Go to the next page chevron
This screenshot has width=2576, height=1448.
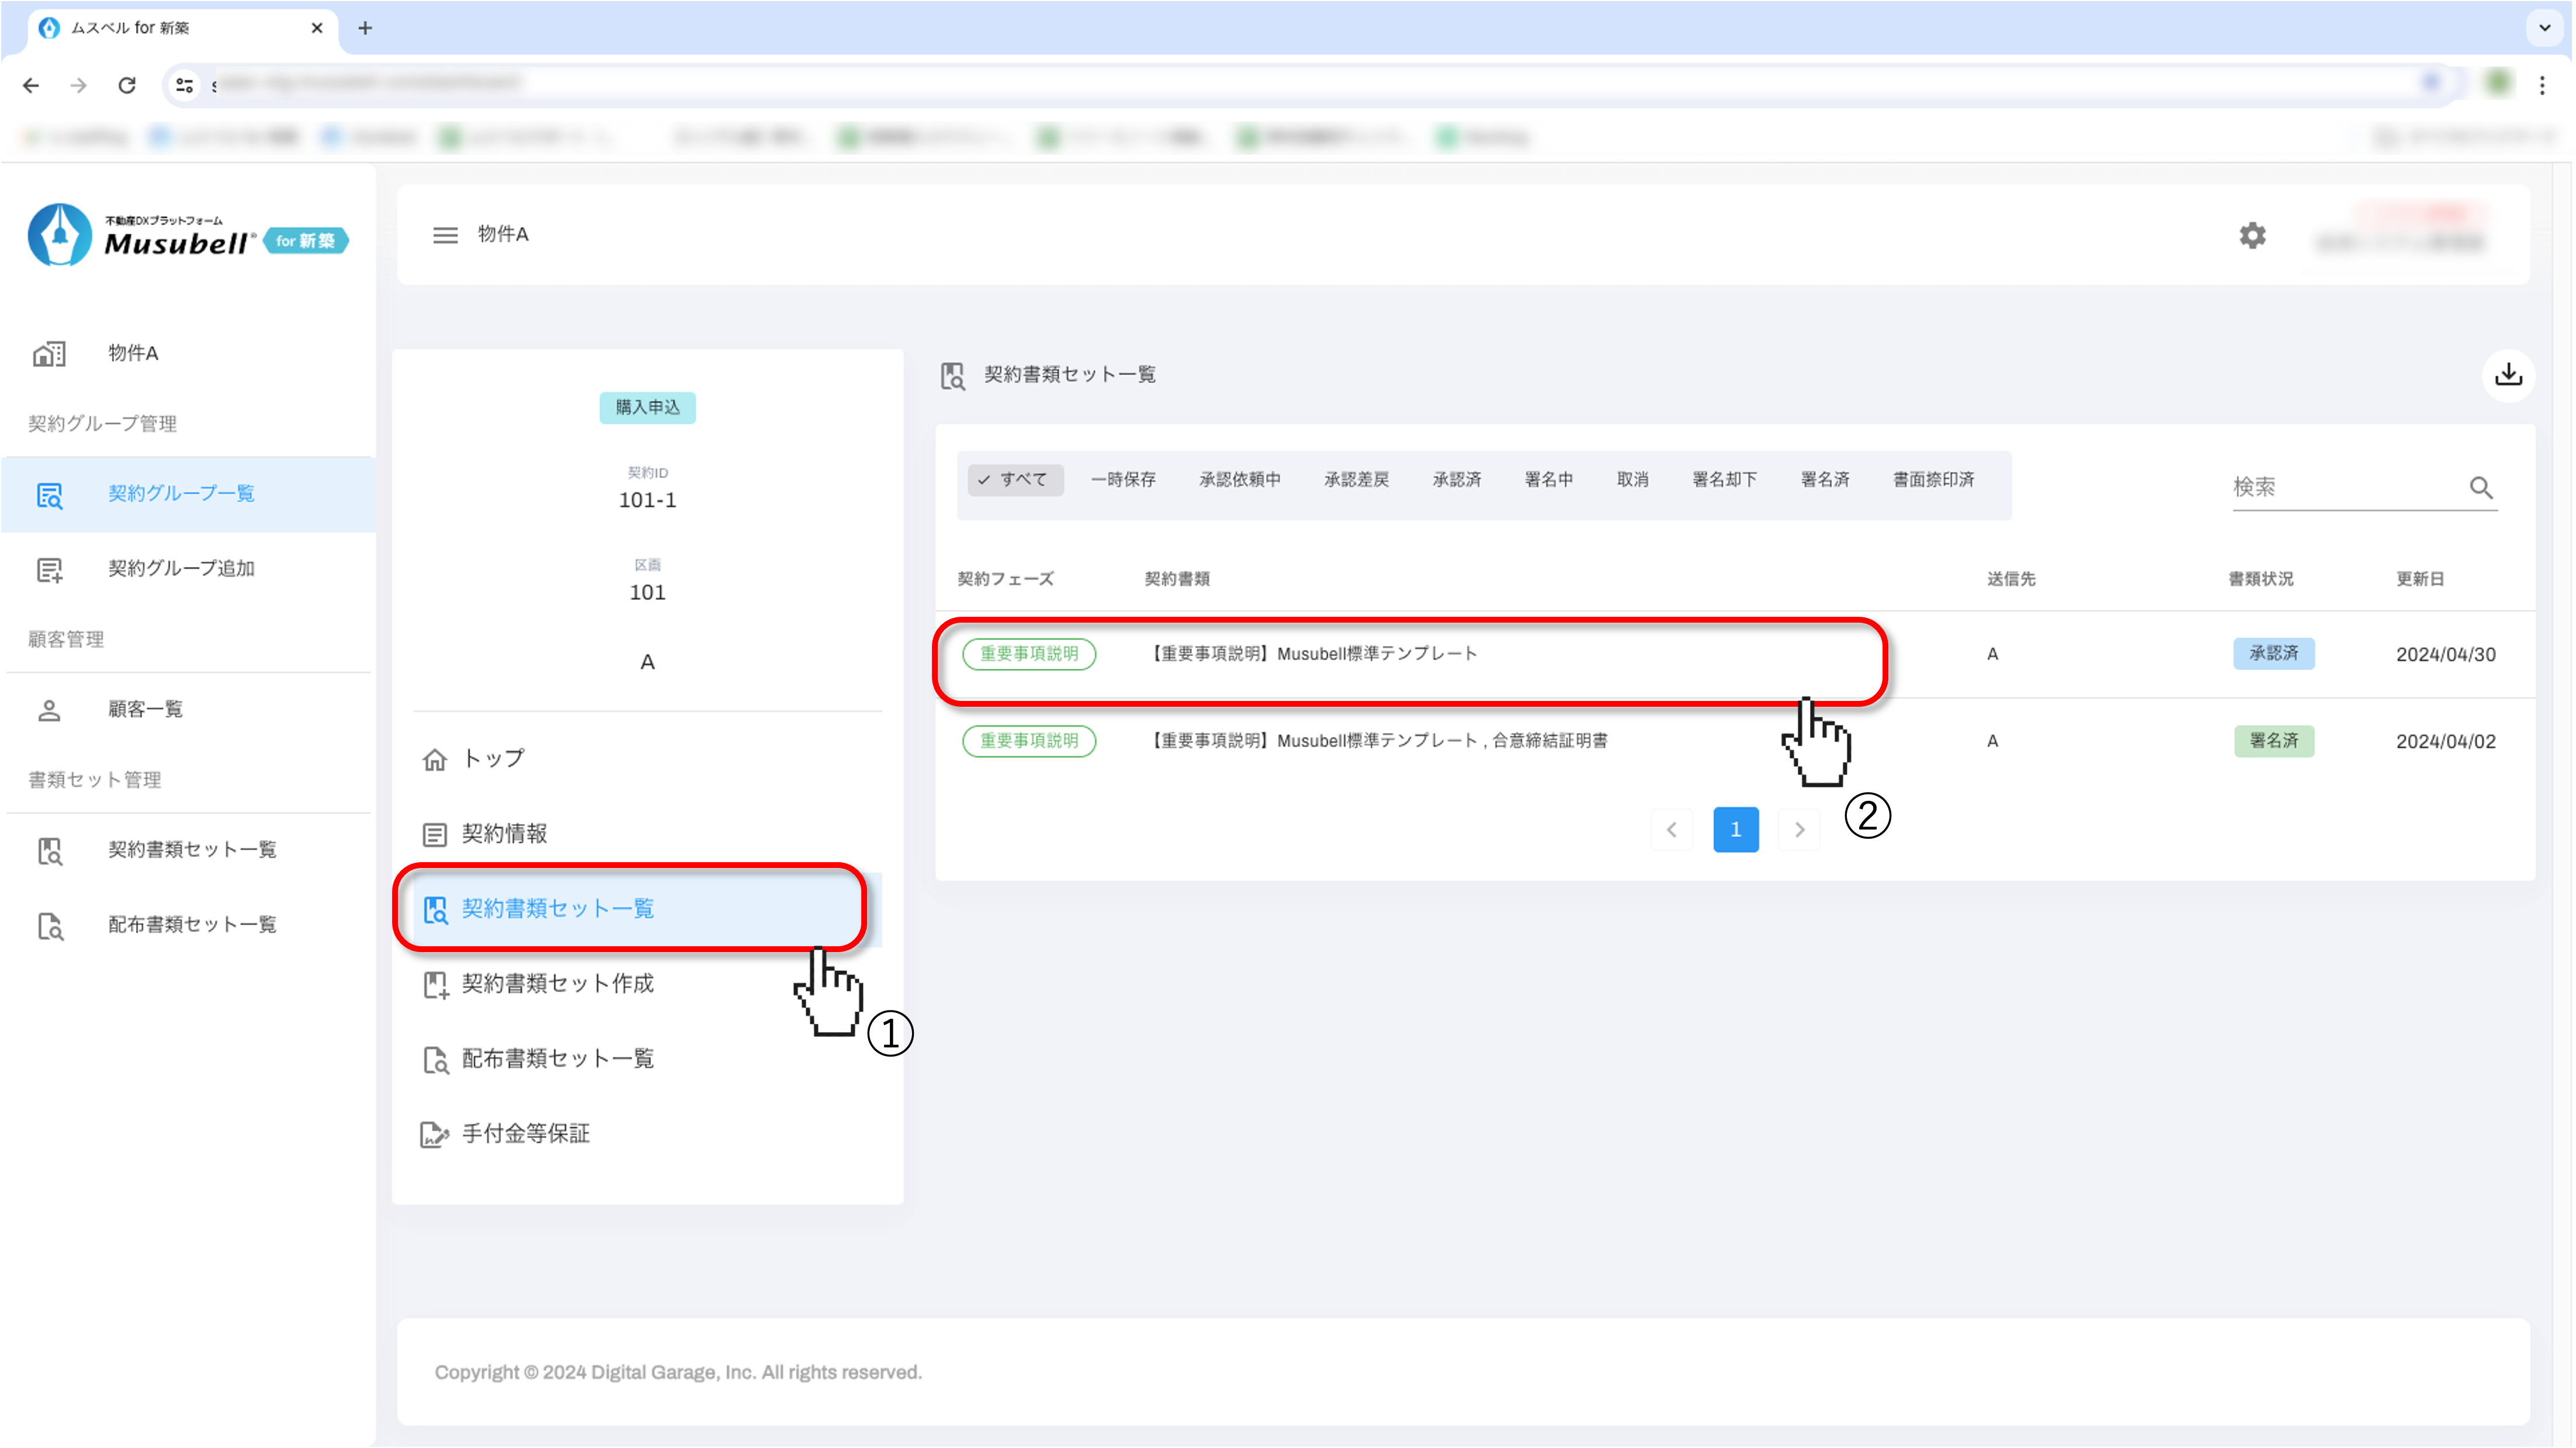point(1799,830)
